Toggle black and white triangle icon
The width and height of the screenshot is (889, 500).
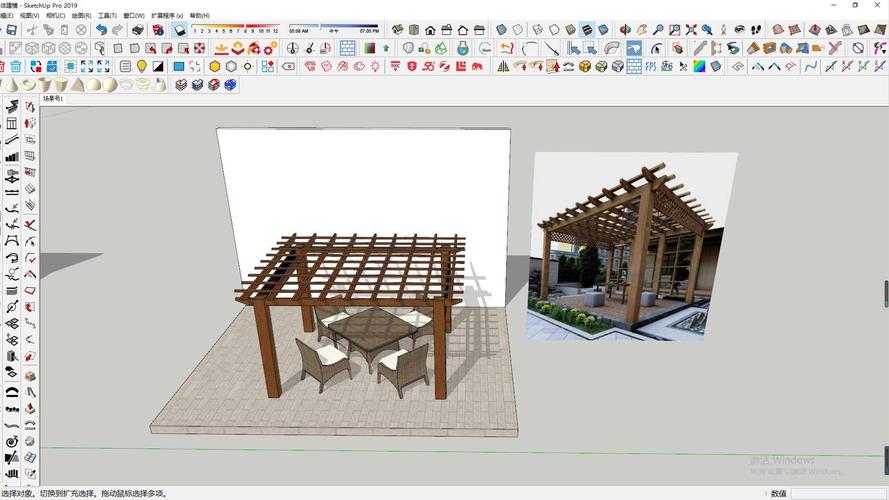click(158, 66)
